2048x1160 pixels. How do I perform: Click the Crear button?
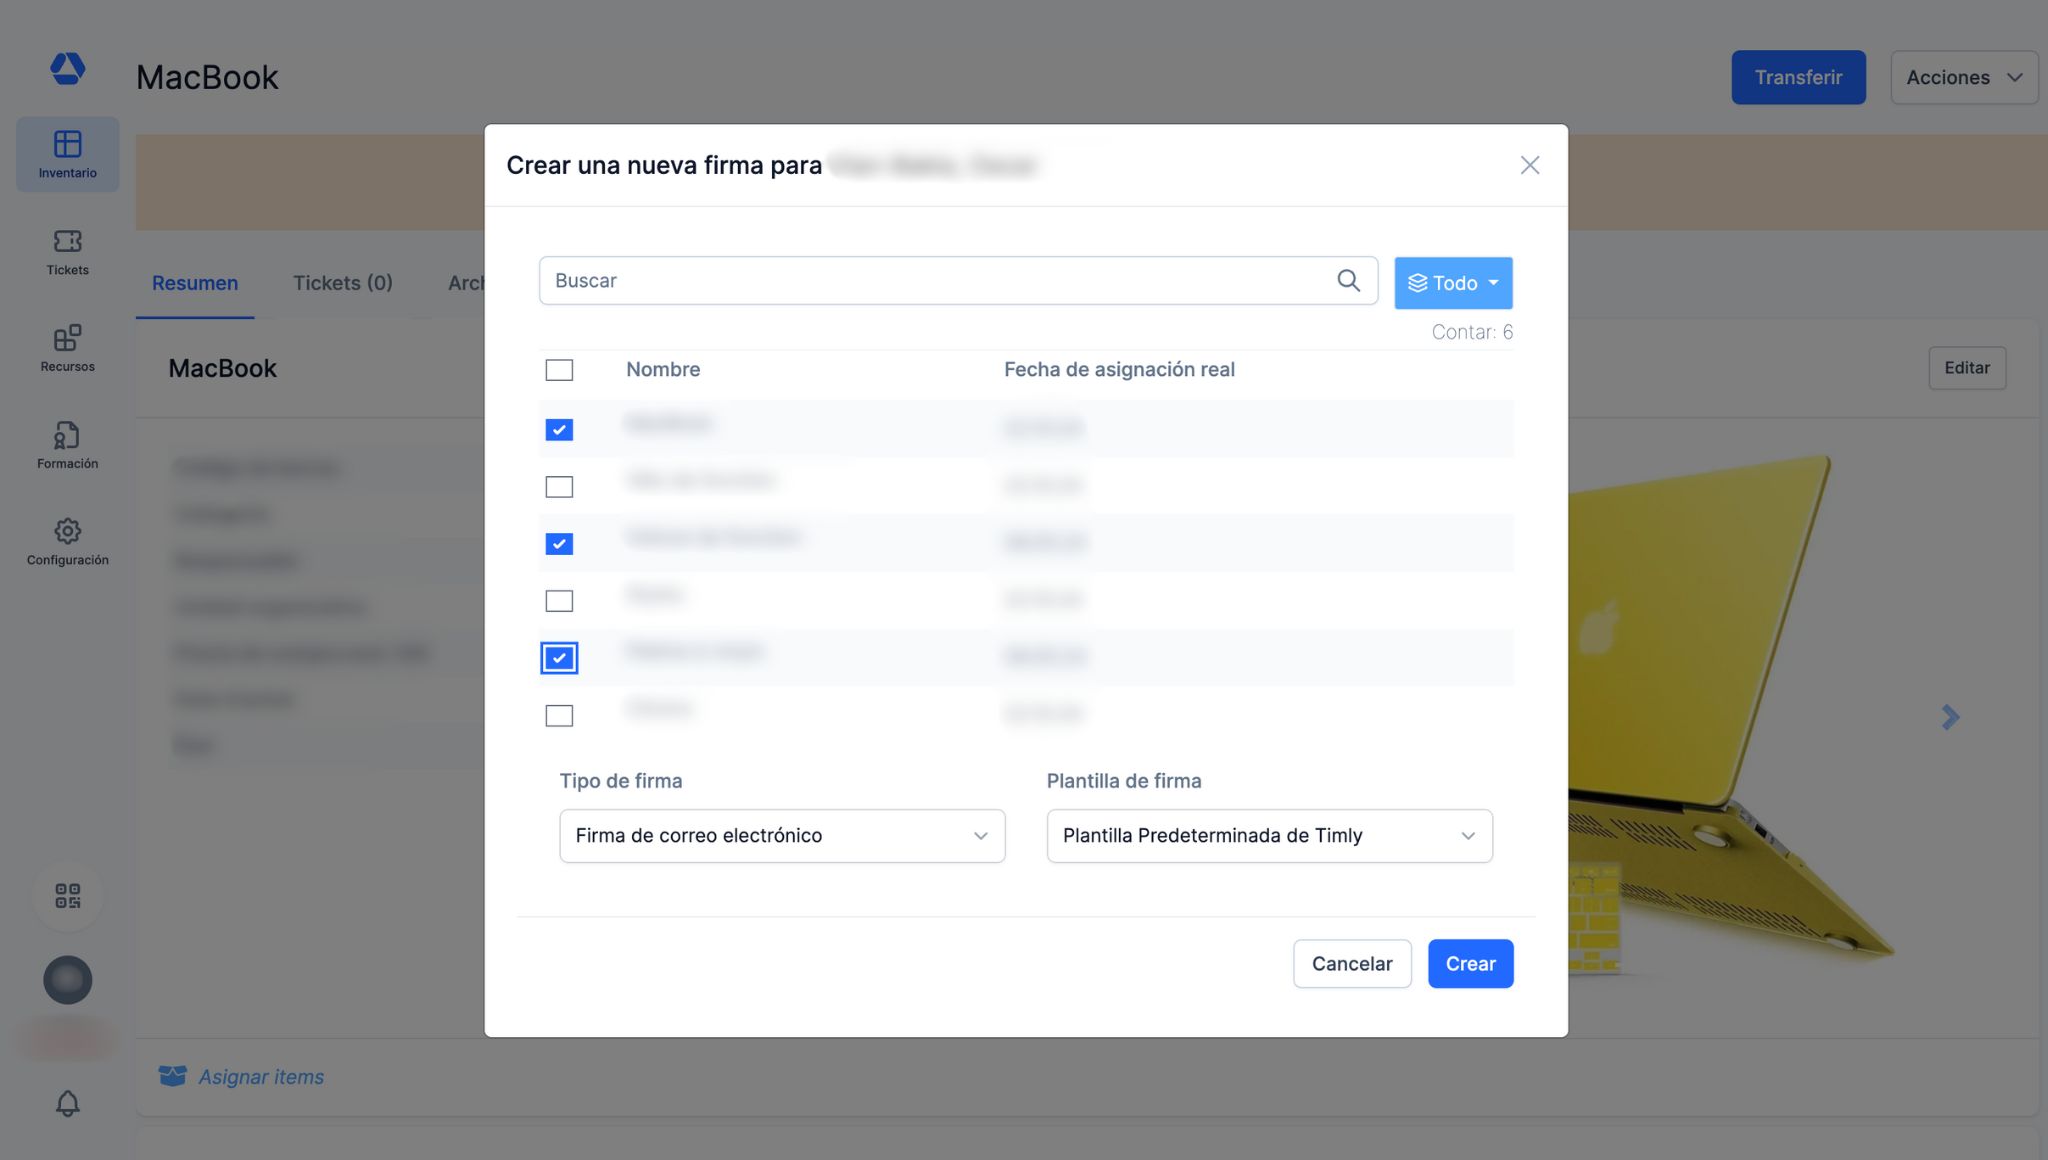[1470, 964]
